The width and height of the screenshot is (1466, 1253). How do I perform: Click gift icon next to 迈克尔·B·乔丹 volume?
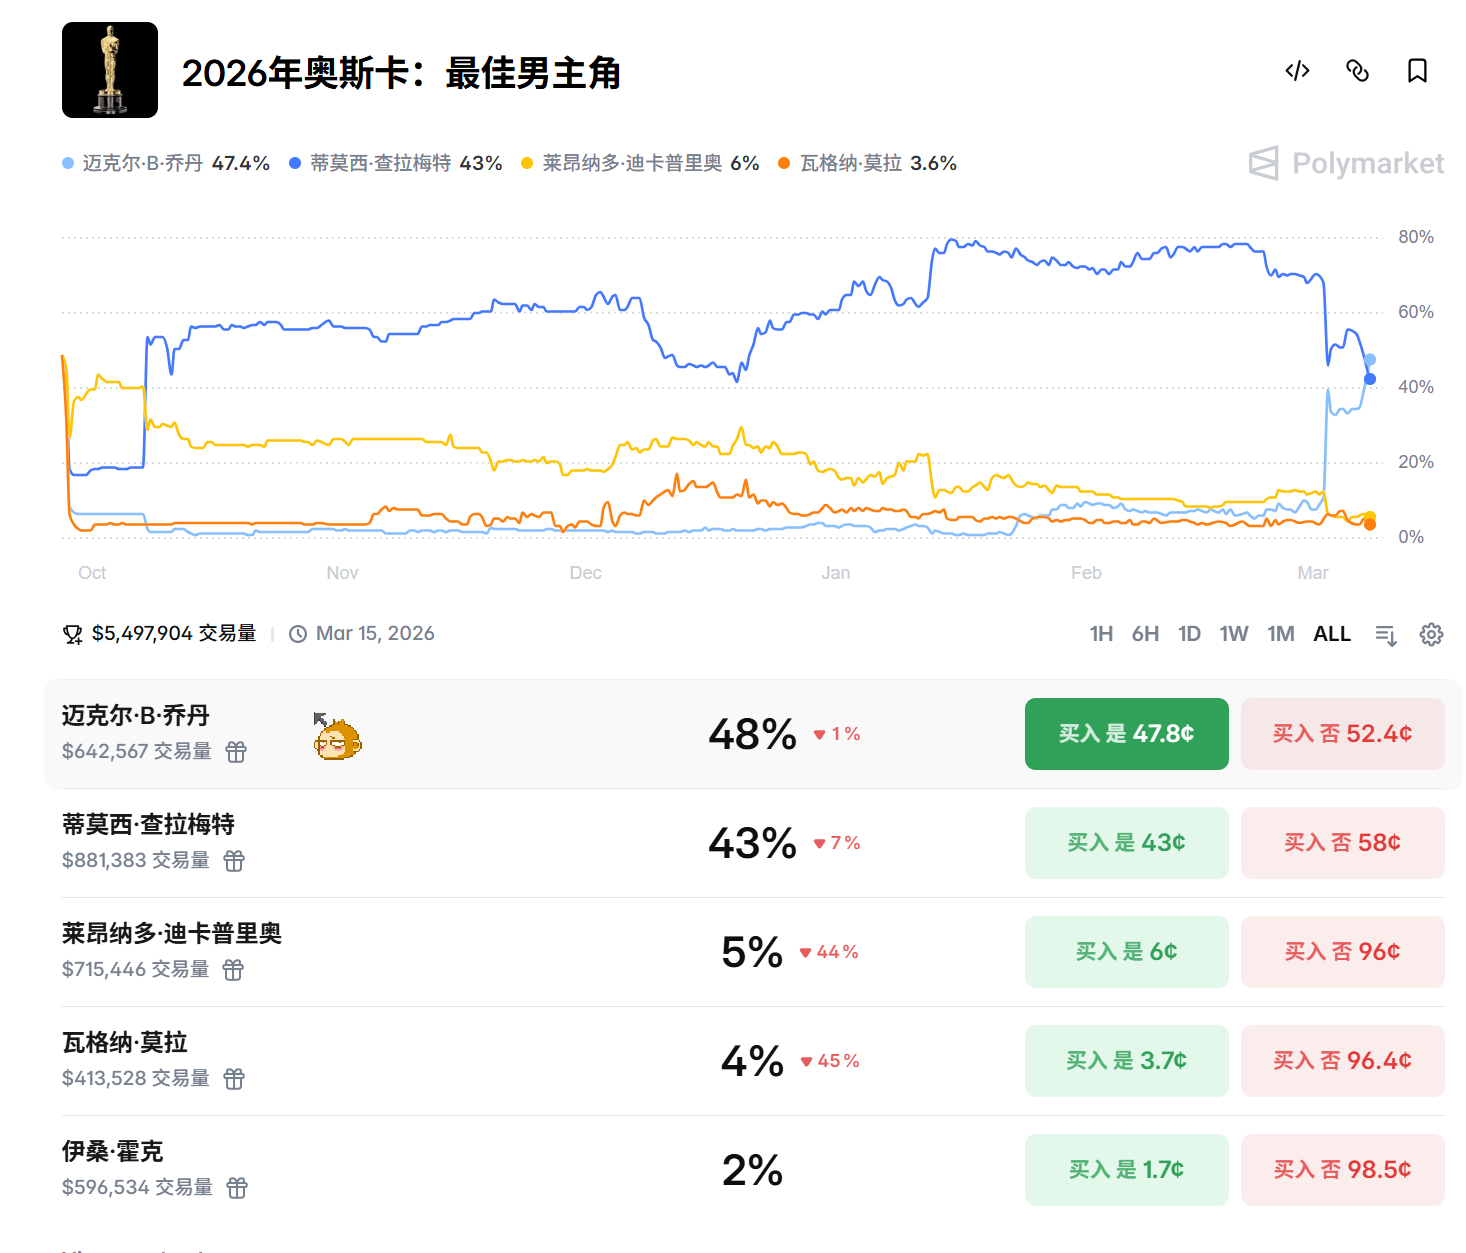click(236, 752)
